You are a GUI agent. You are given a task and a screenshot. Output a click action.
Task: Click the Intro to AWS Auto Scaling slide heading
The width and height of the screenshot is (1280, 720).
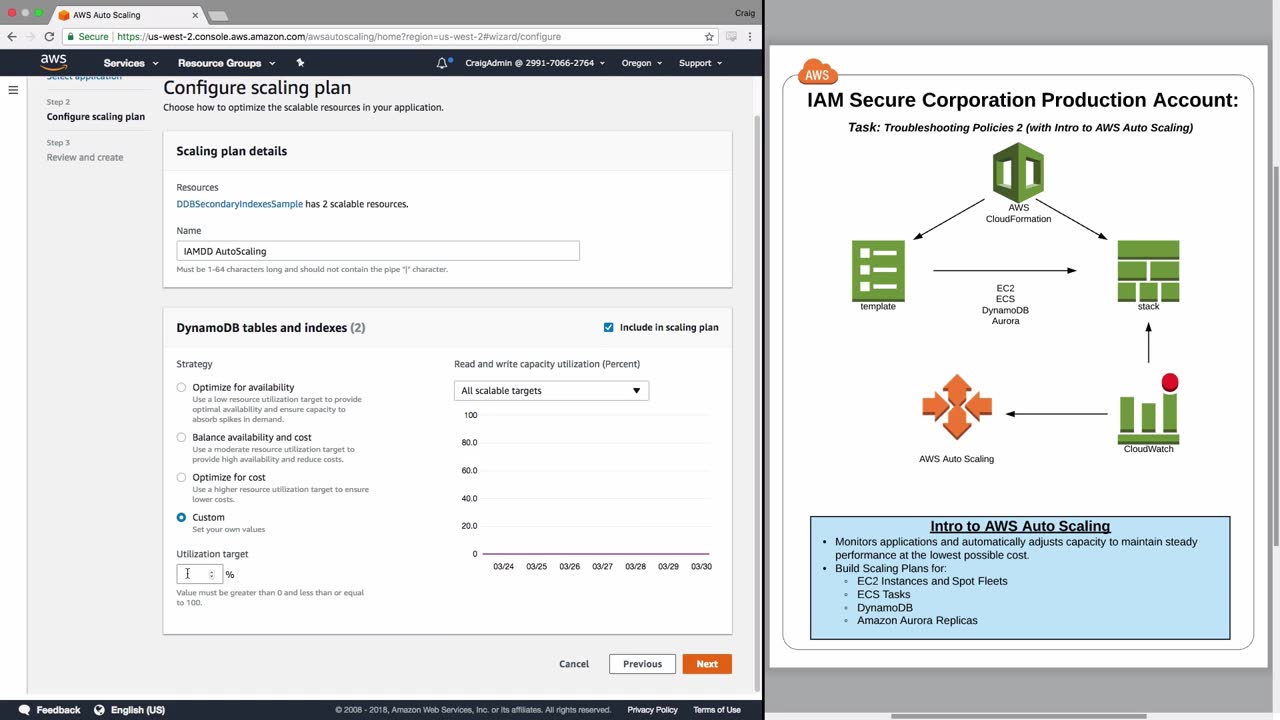tap(1020, 526)
